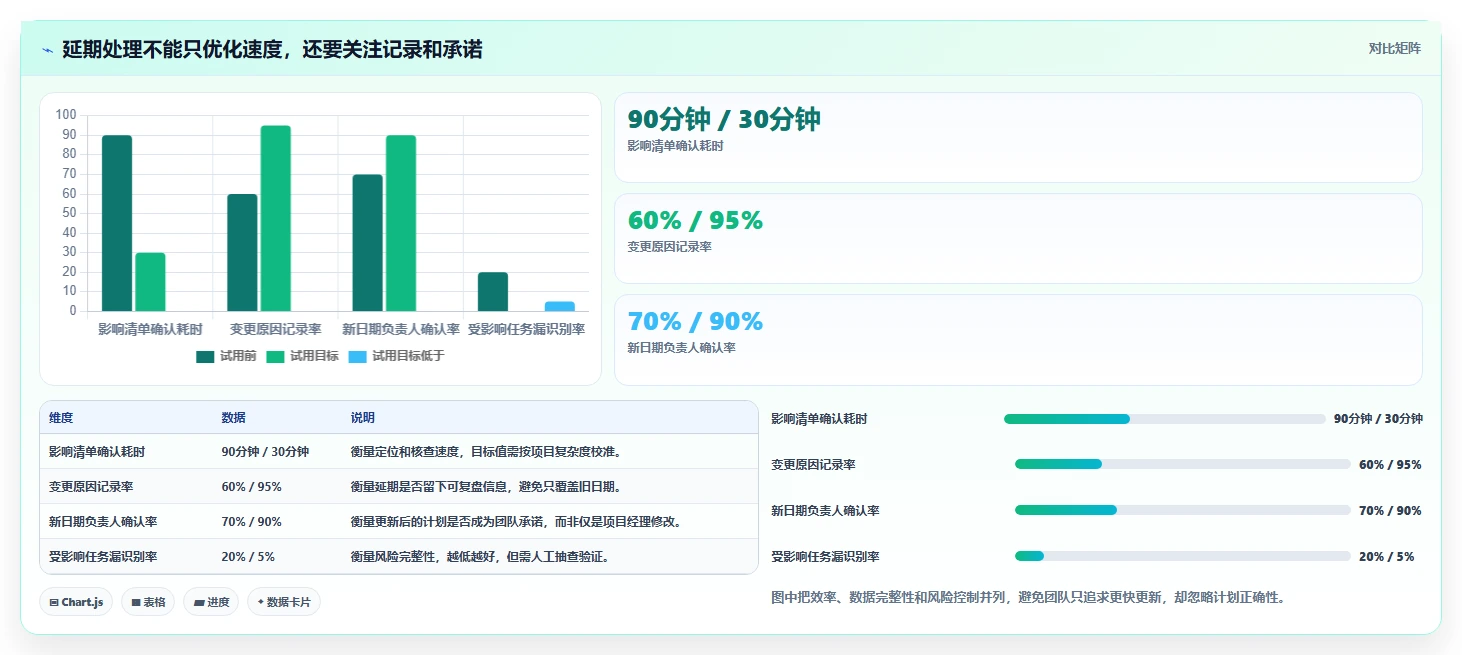
Task: Toggle the 试用目标低于 blue legend dataset
Action: click(x=396, y=356)
